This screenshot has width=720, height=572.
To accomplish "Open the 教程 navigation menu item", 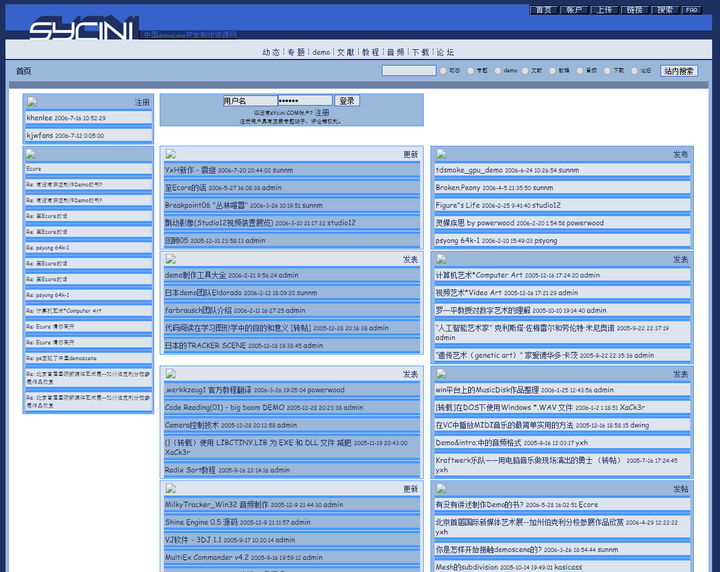I will pos(370,52).
